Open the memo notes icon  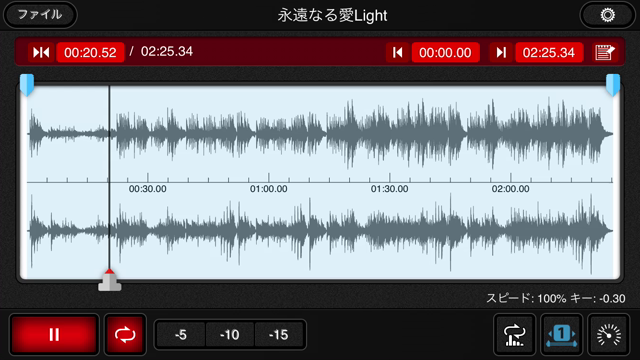[605, 52]
